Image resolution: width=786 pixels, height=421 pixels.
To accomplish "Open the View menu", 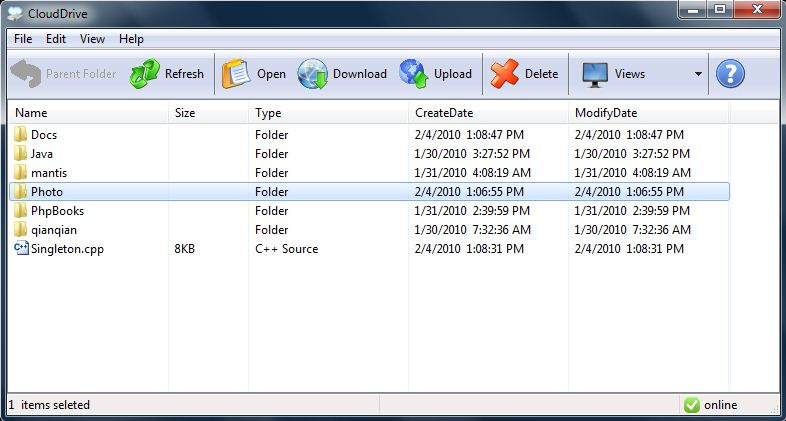I will pos(92,39).
